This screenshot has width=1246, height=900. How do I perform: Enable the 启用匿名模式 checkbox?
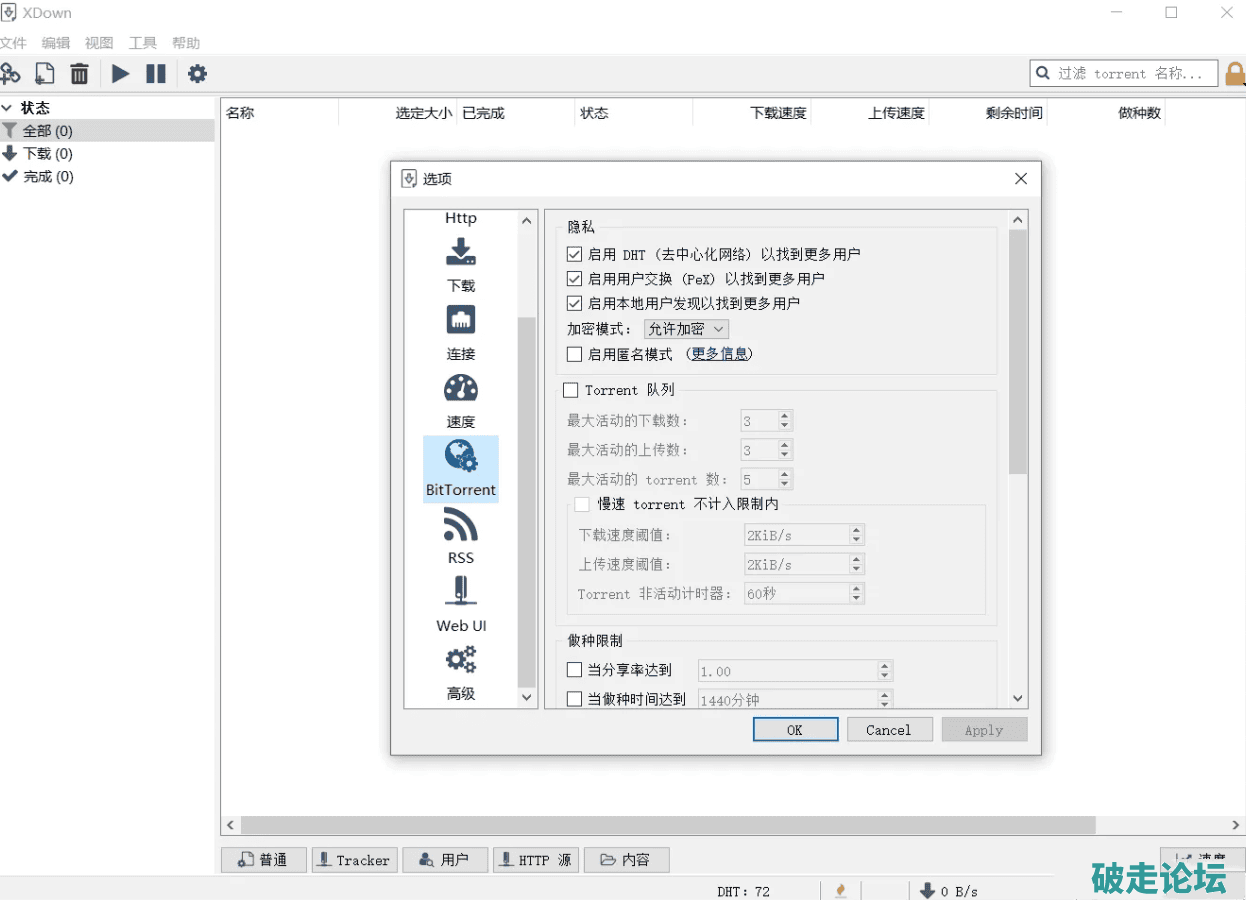coord(574,354)
